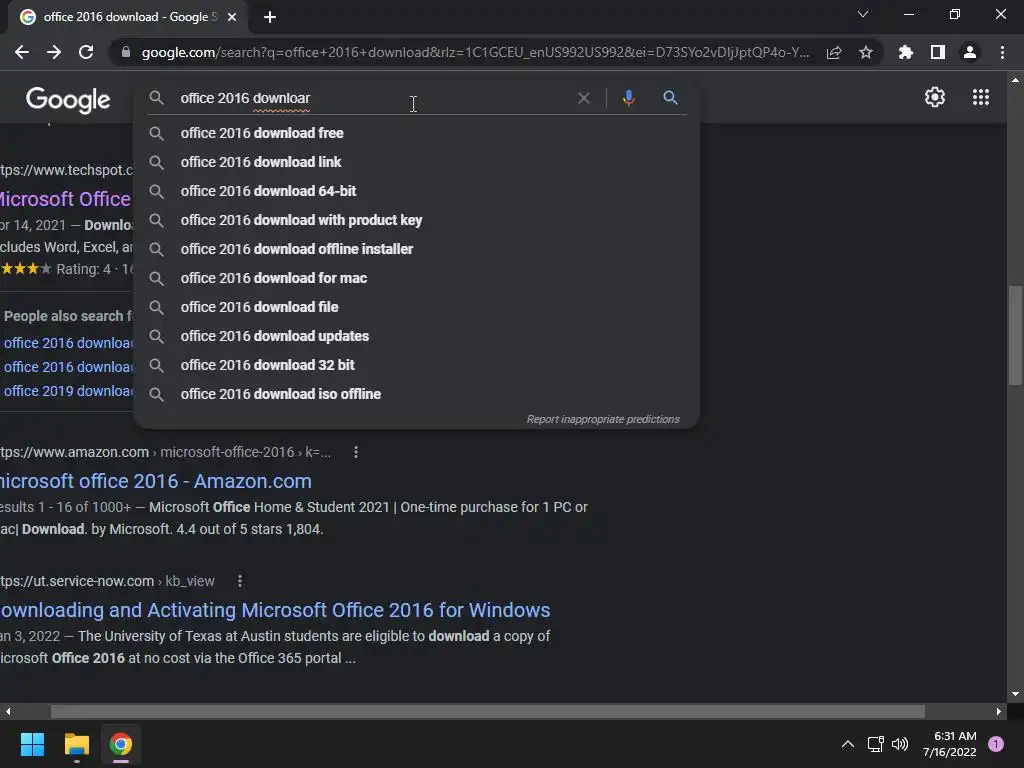1024x768 pixels.
Task: Go to the Google homepage logo
Action: pos(68,100)
